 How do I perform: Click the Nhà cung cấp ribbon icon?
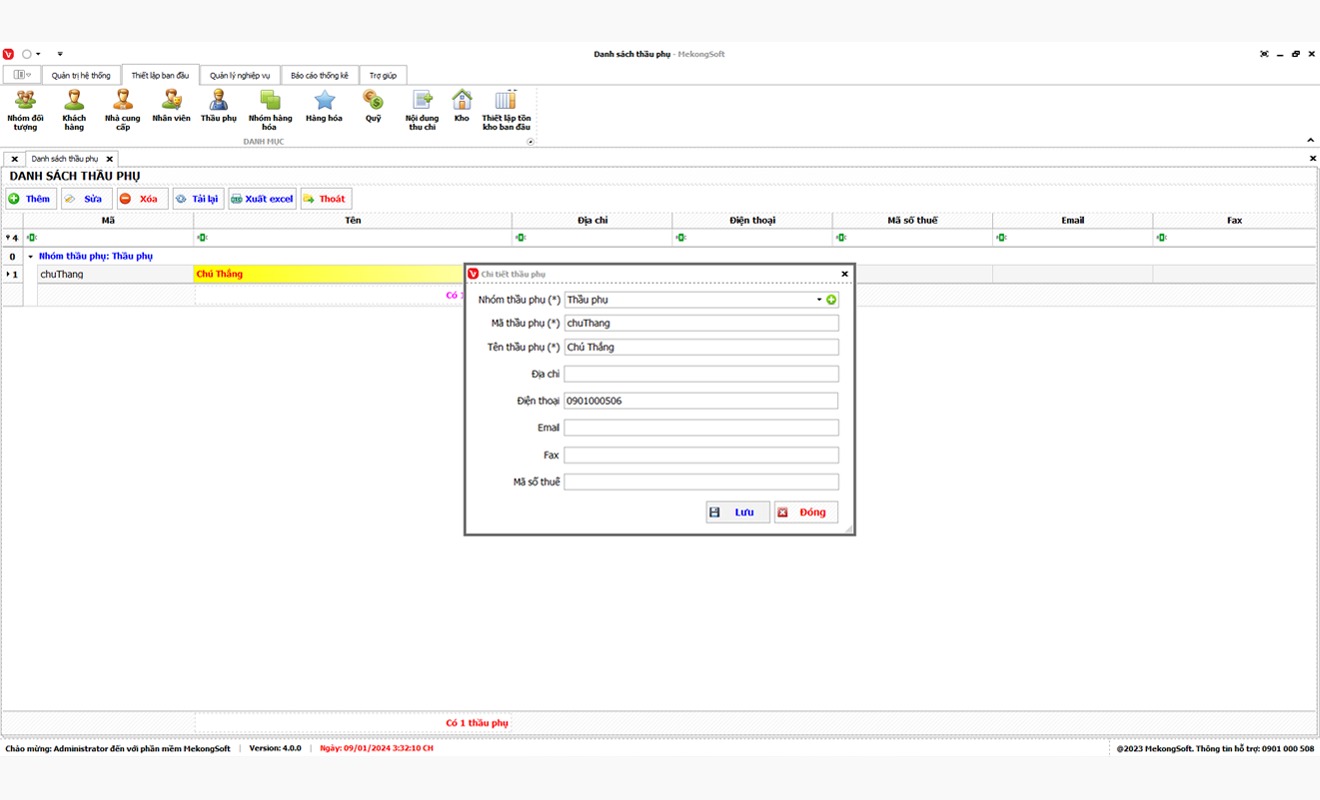coord(122,101)
